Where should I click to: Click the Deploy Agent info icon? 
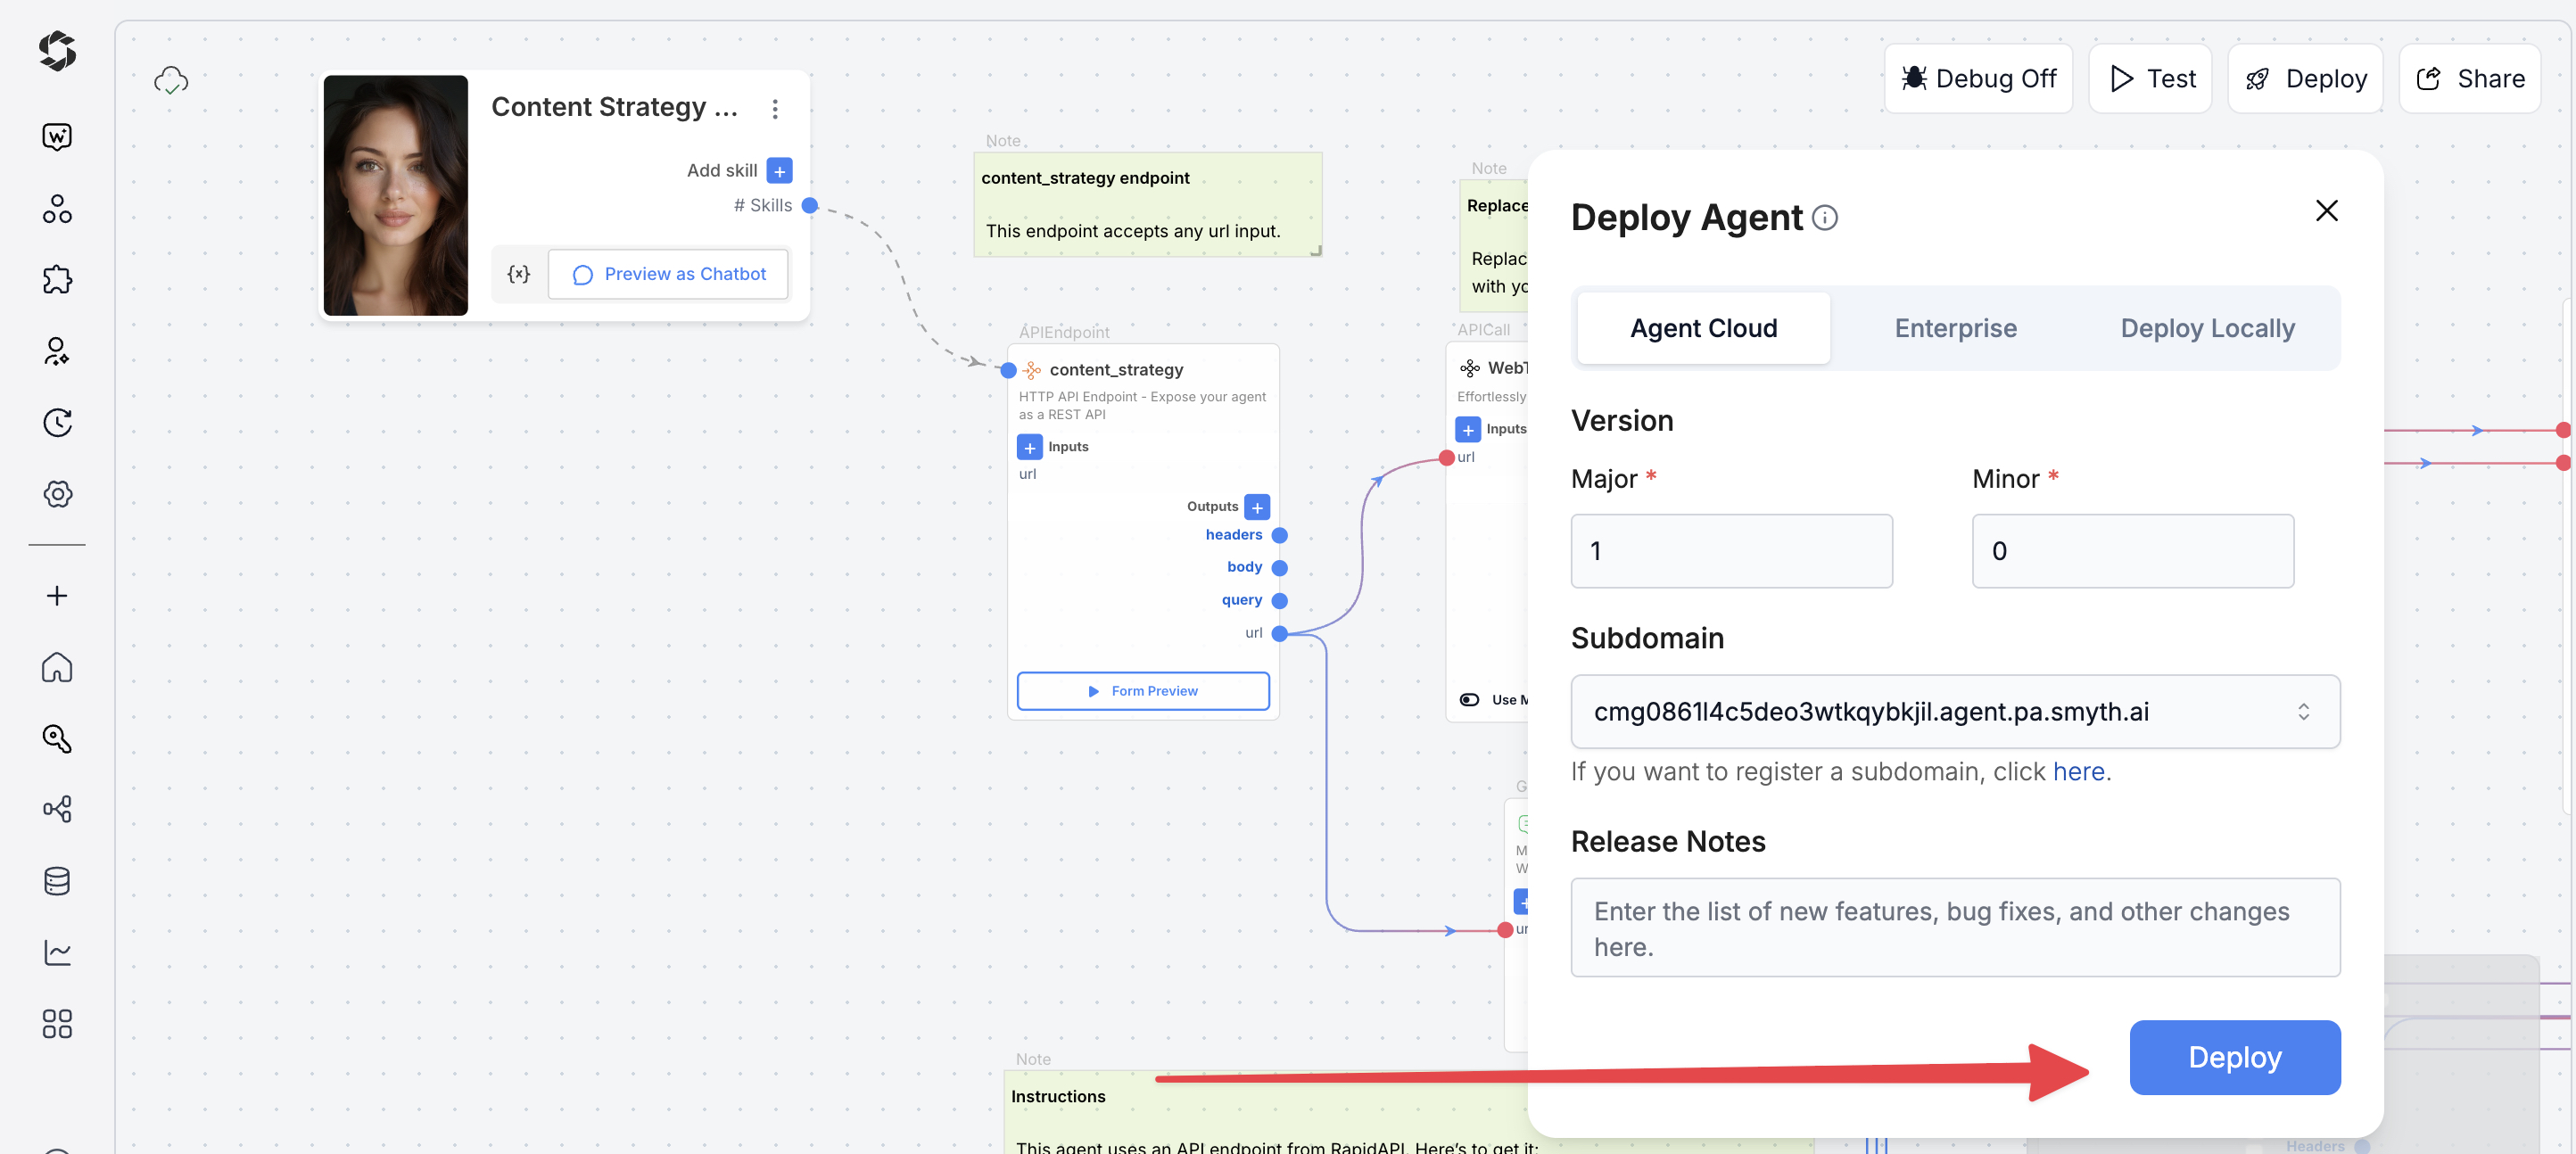point(1825,218)
